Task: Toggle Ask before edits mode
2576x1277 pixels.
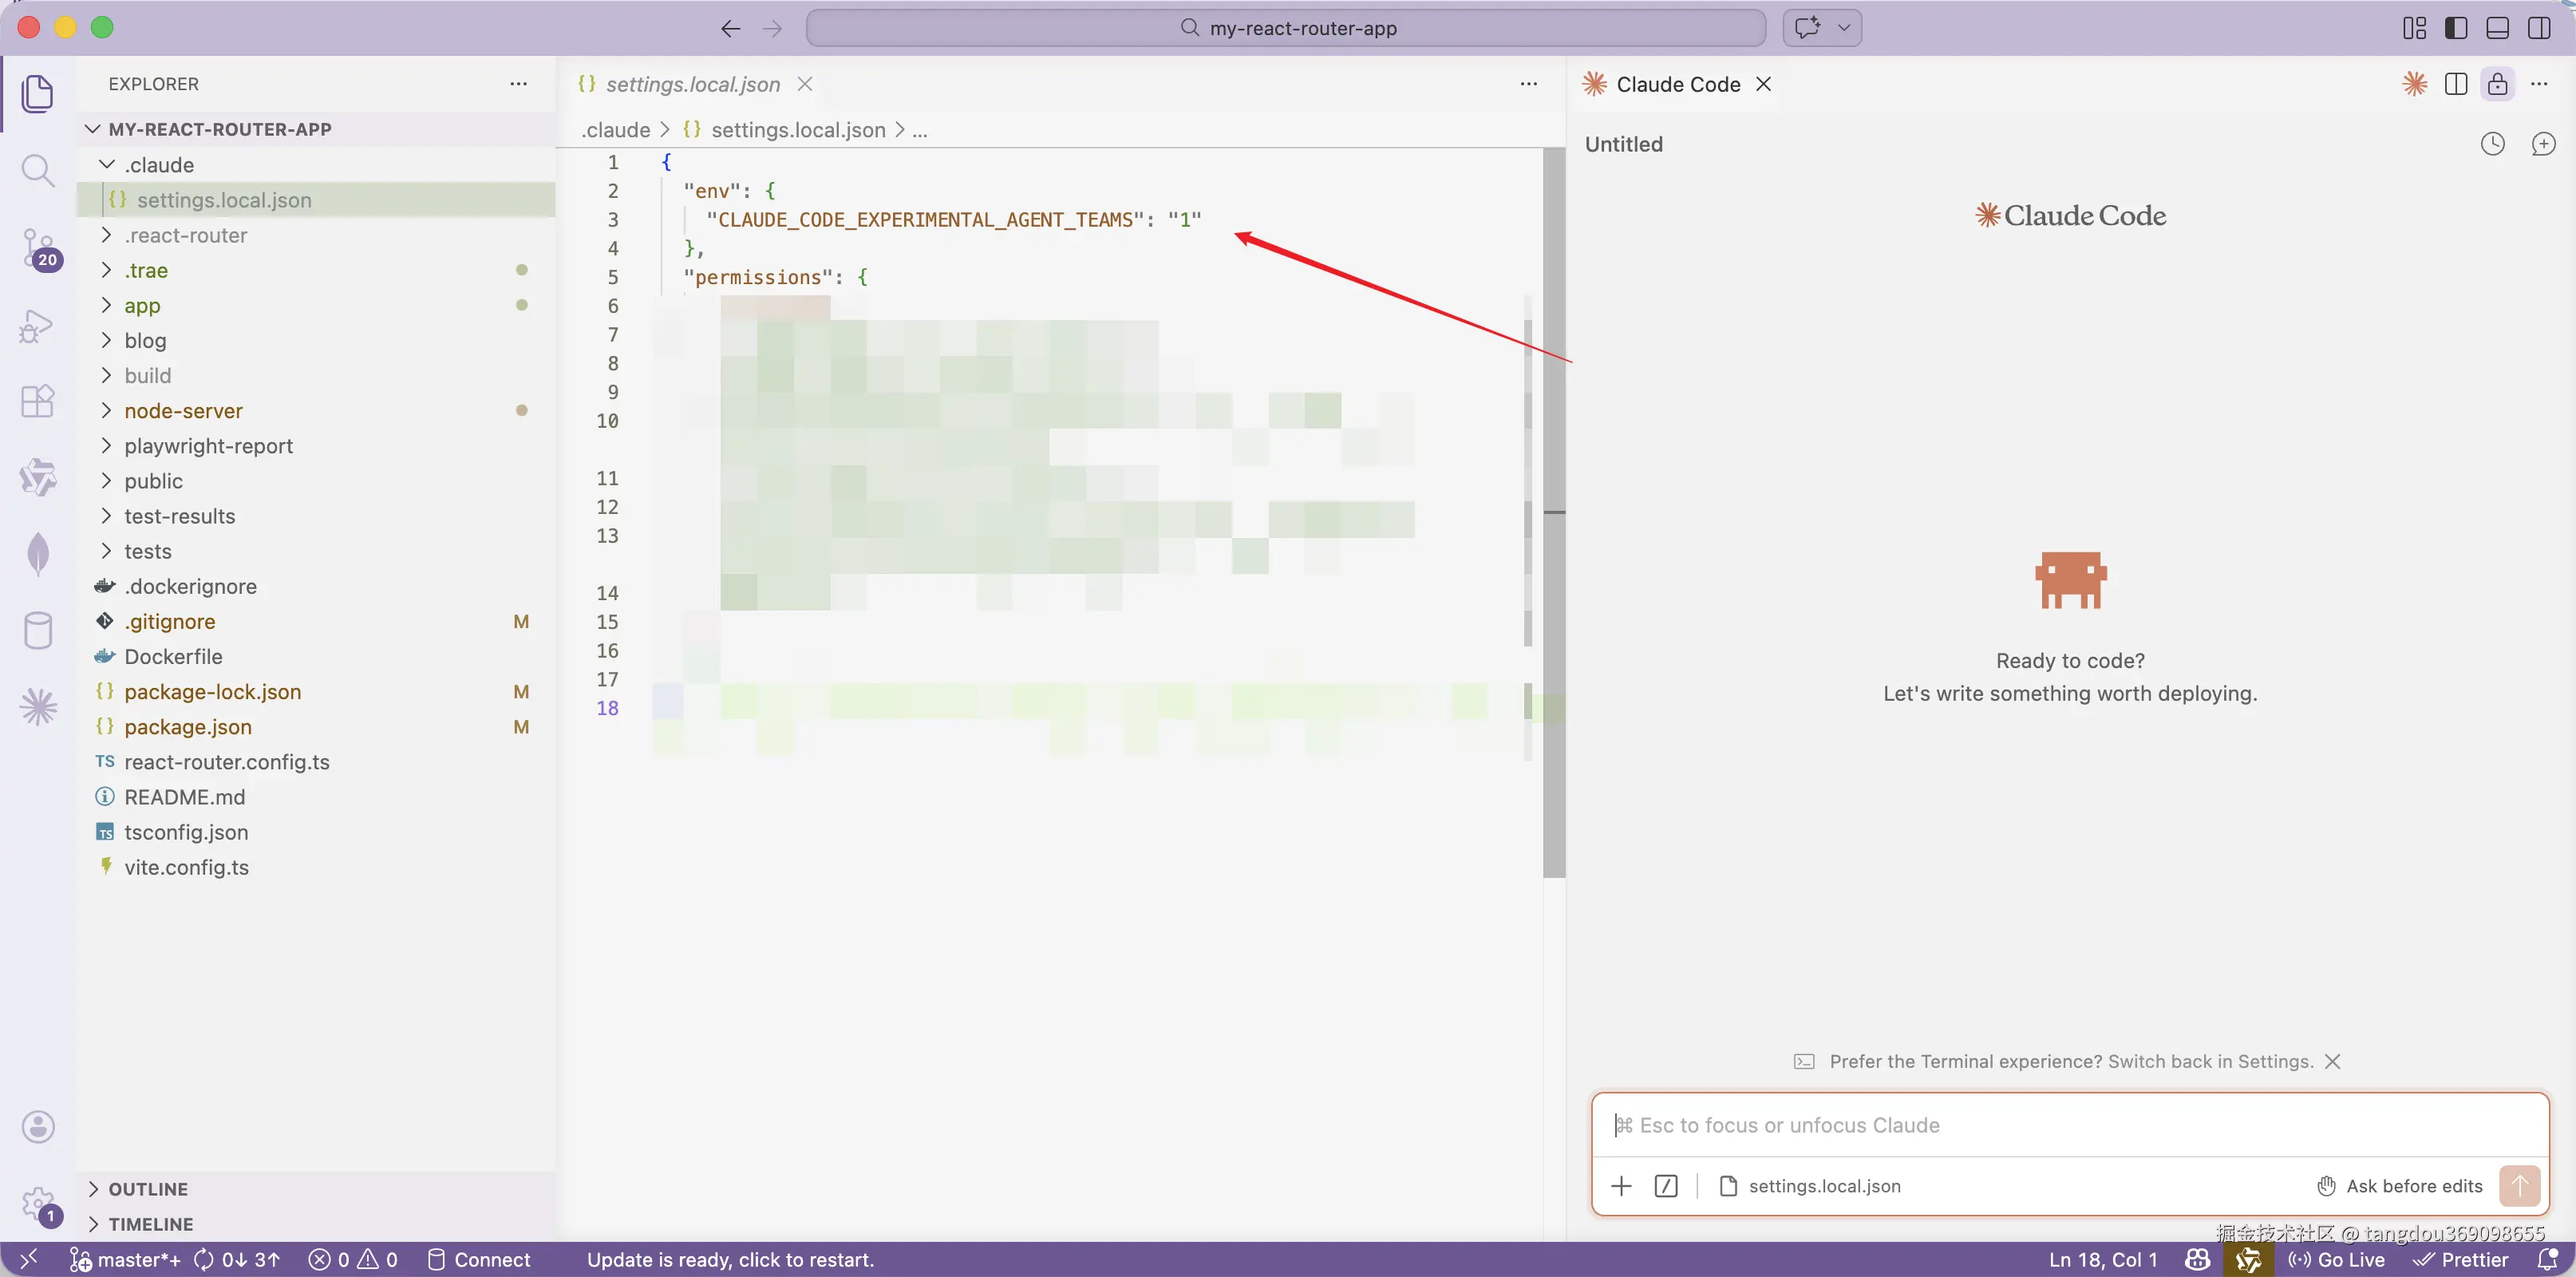Action: point(2400,1186)
